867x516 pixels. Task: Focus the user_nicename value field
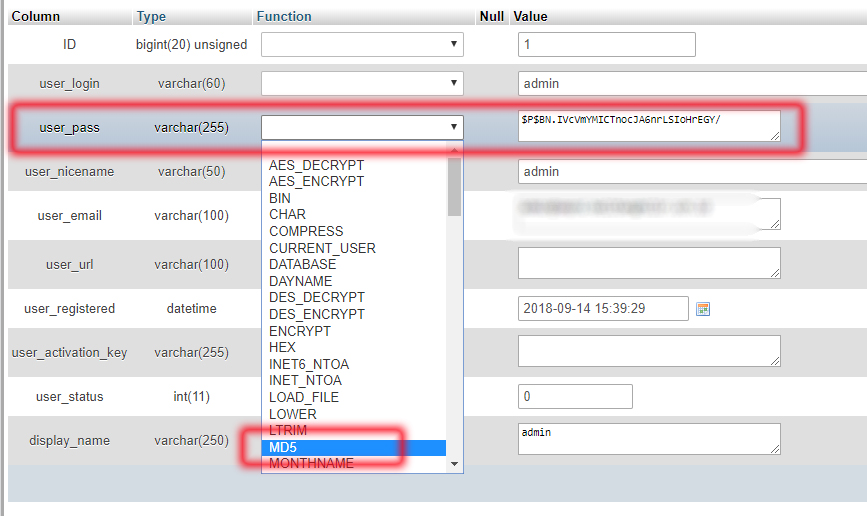coord(692,172)
